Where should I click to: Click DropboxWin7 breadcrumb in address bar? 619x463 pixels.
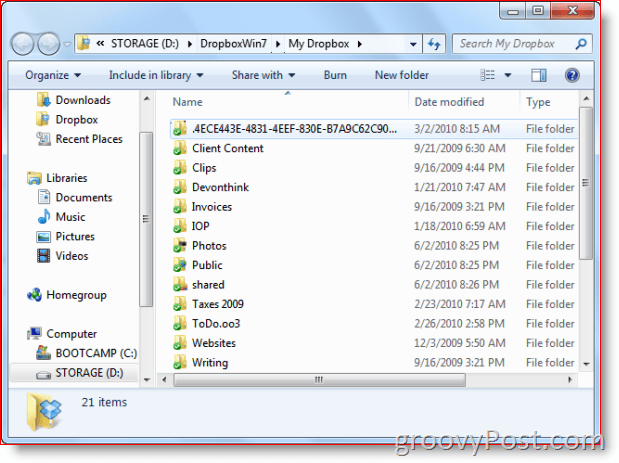pos(233,43)
